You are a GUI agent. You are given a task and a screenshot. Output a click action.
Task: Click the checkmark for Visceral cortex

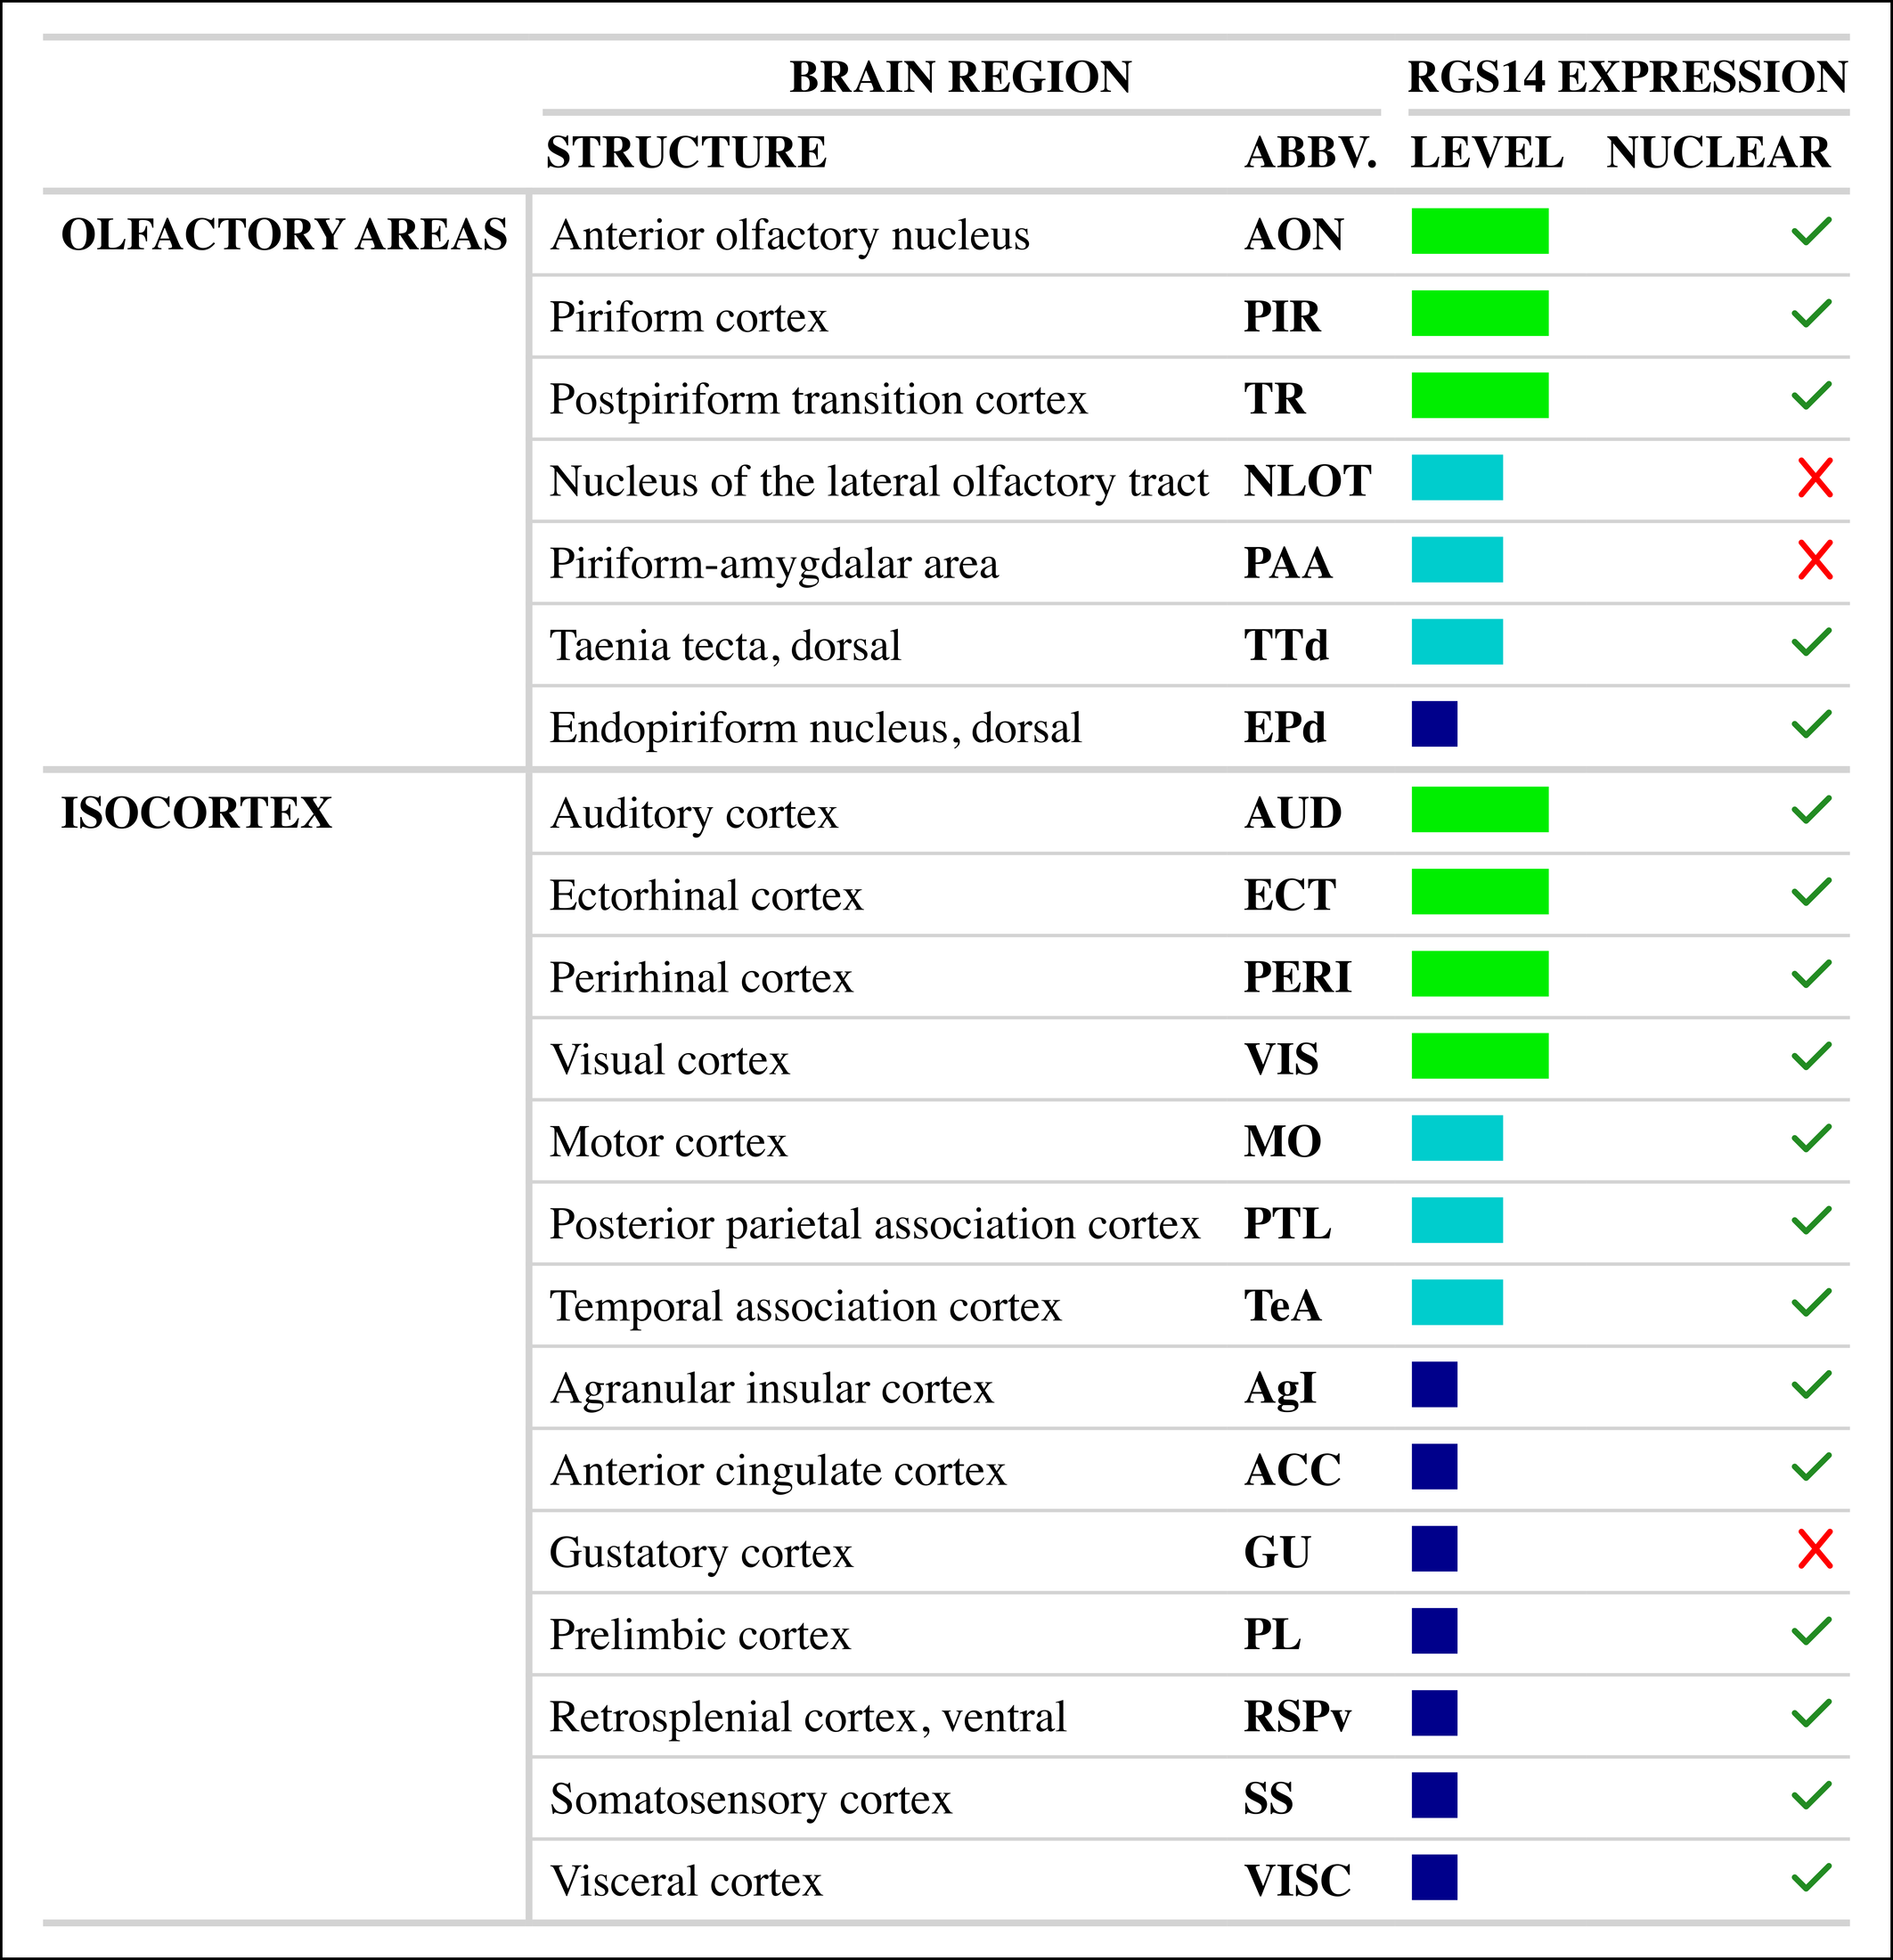(x=1811, y=1878)
